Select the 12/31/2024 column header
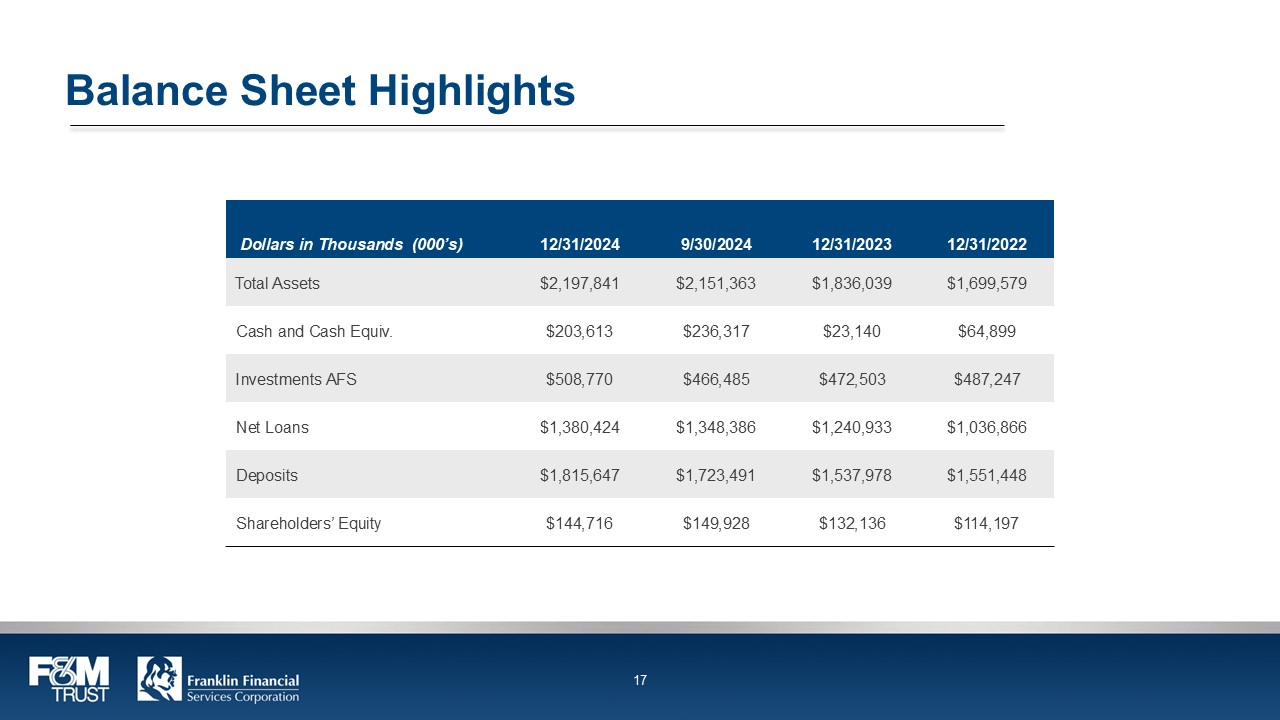 click(580, 244)
